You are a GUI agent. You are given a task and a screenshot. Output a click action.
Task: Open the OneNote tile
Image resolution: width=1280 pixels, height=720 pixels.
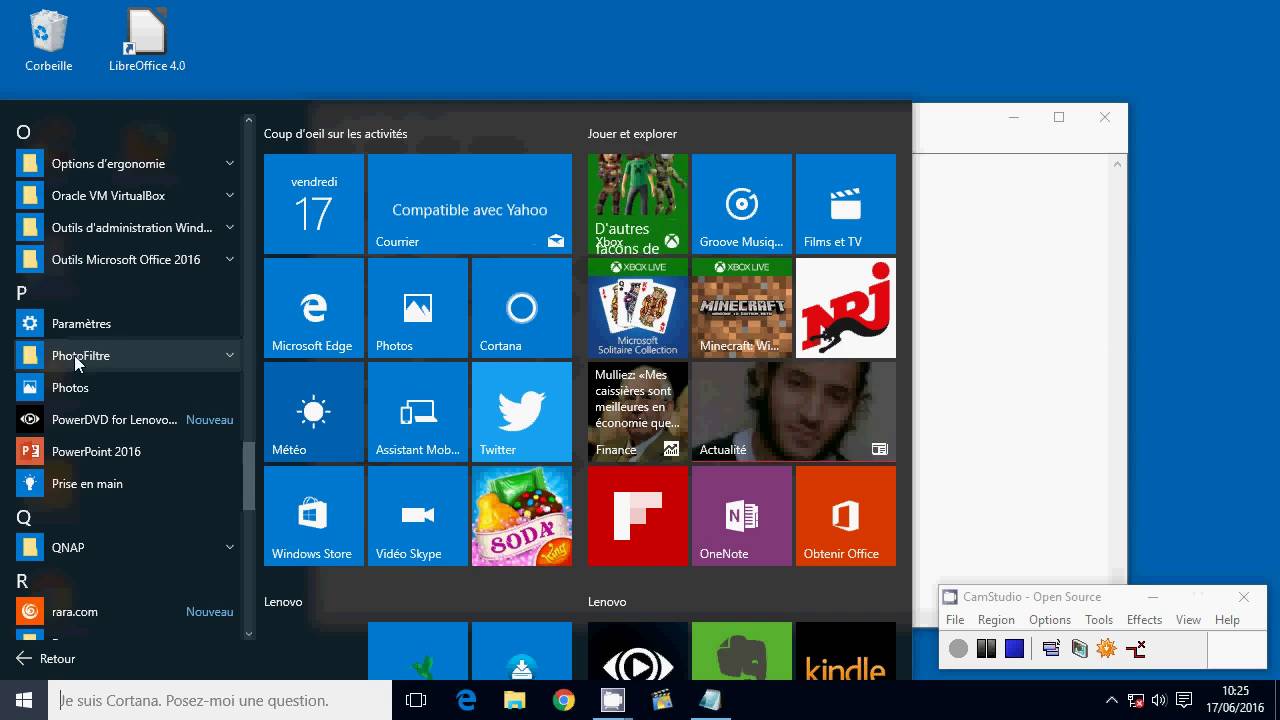click(x=742, y=516)
